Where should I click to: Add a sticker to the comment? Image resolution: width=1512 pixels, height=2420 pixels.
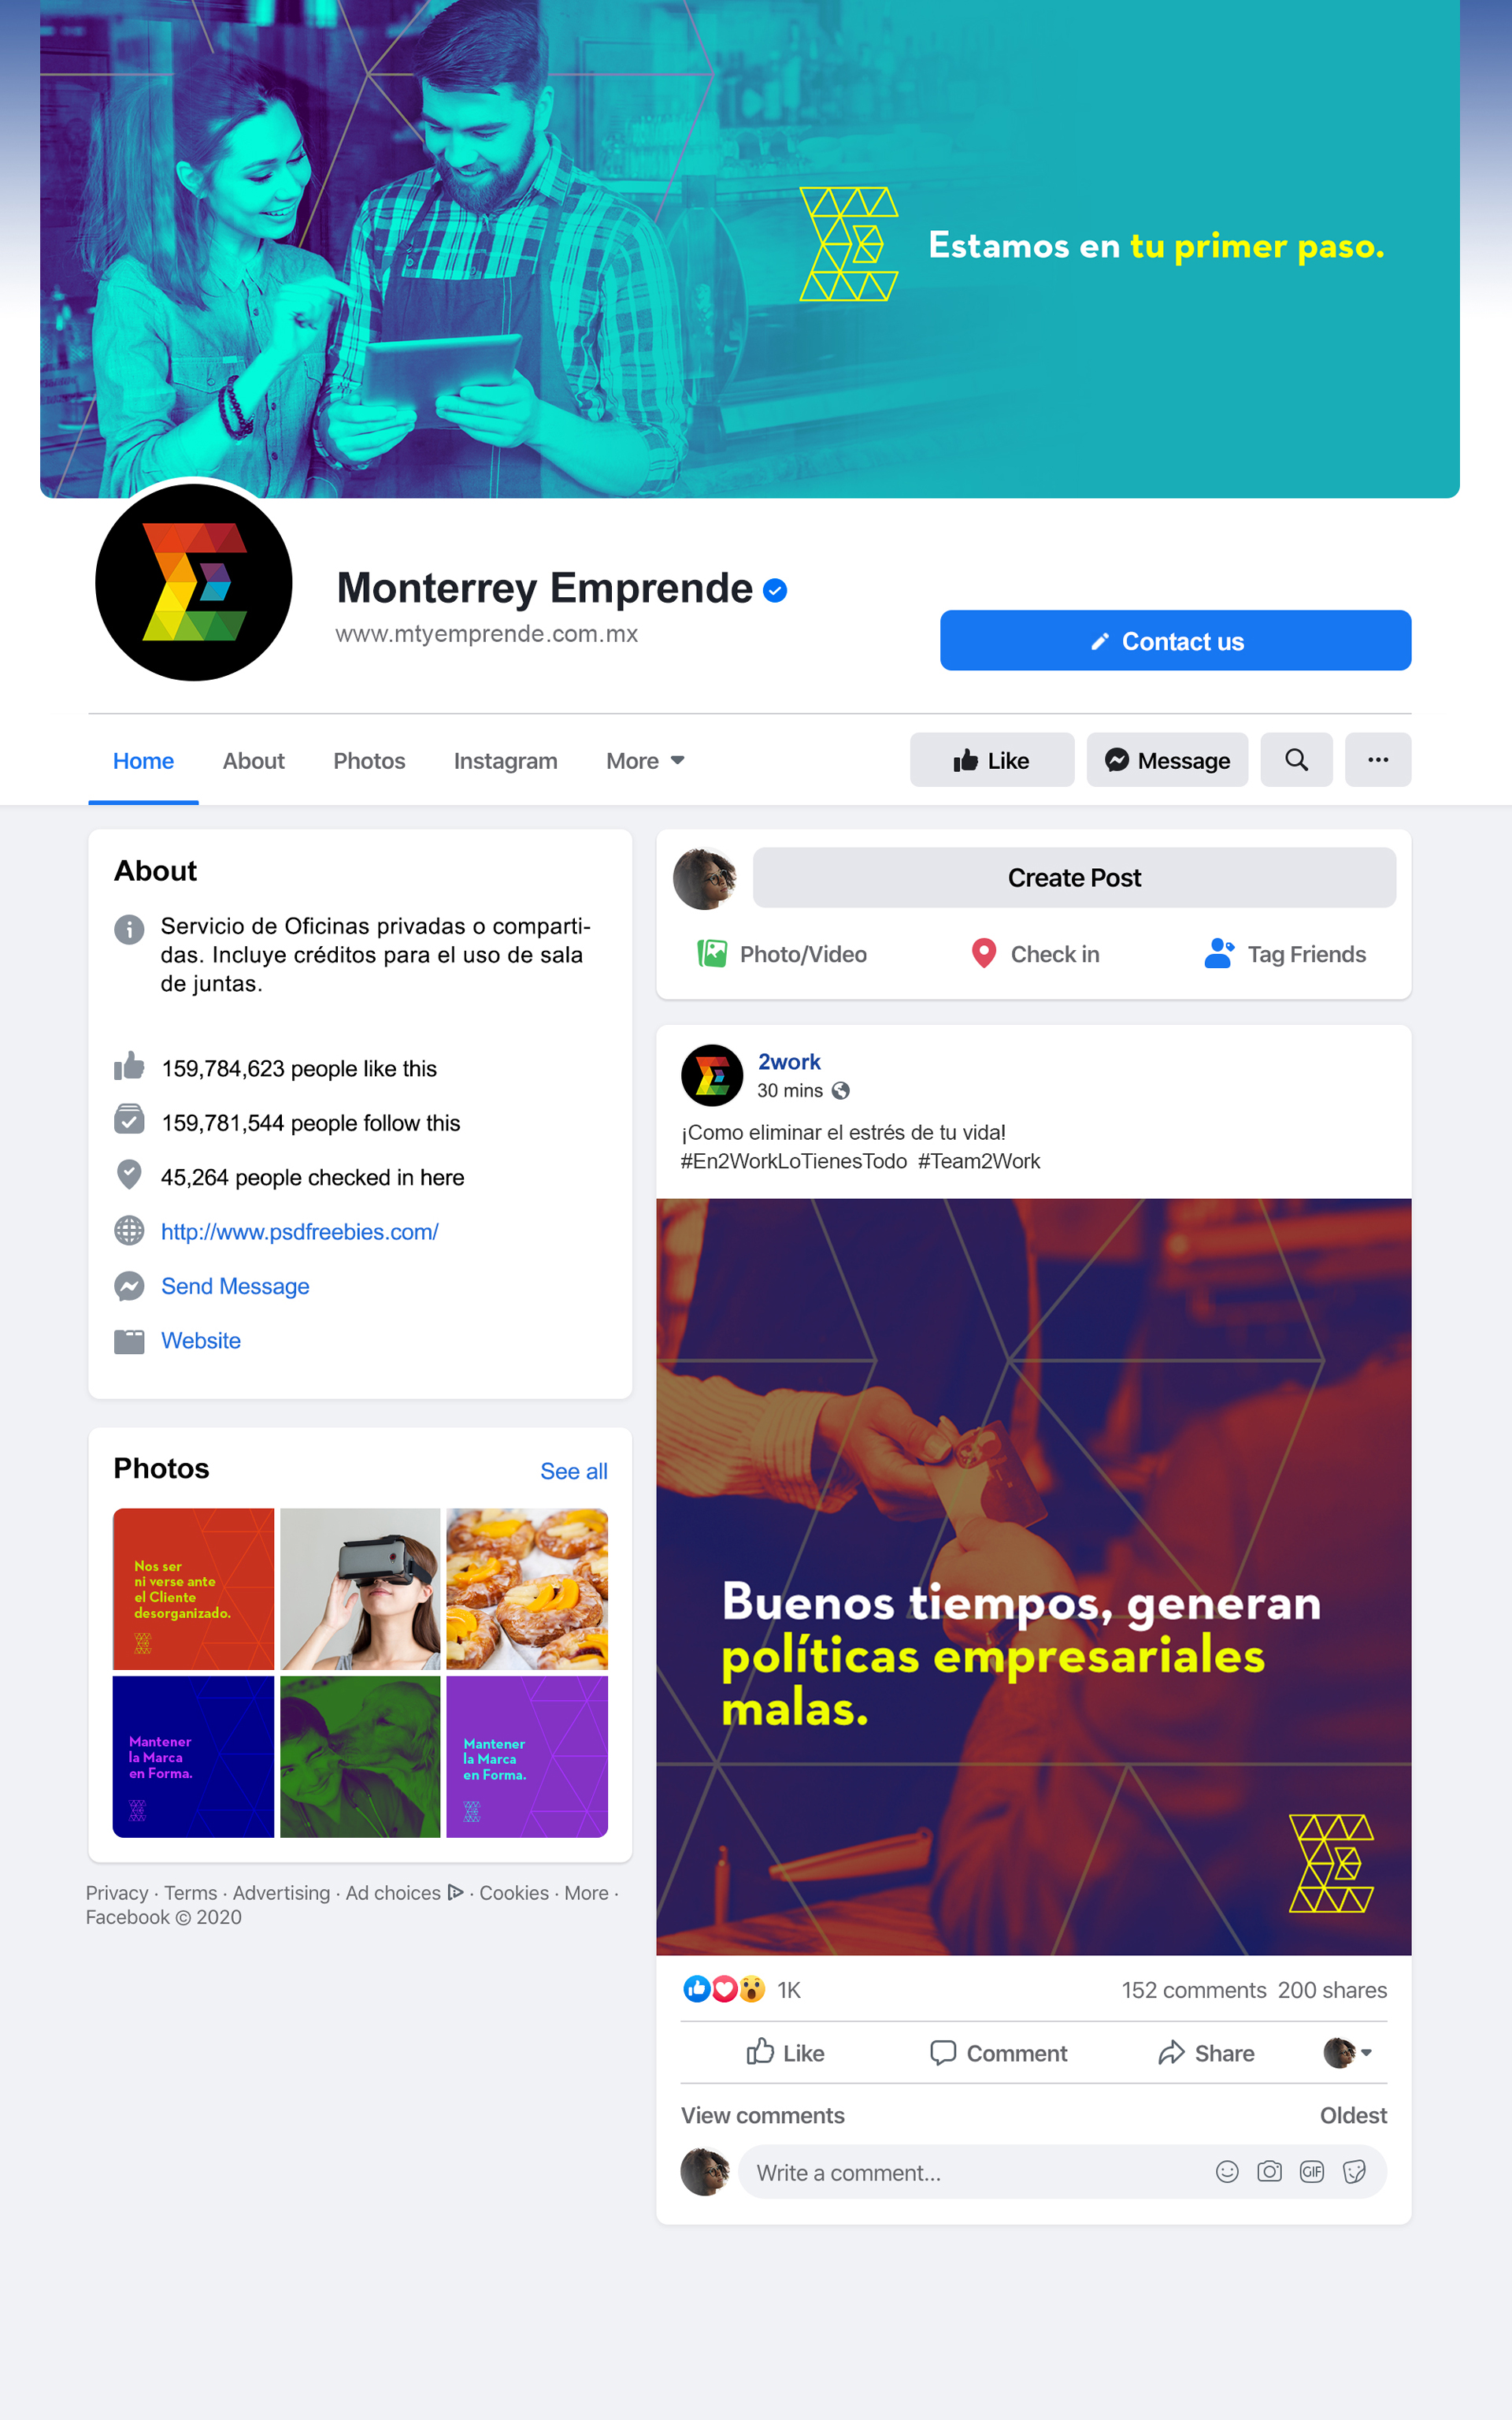click(x=1354, y=2171)
